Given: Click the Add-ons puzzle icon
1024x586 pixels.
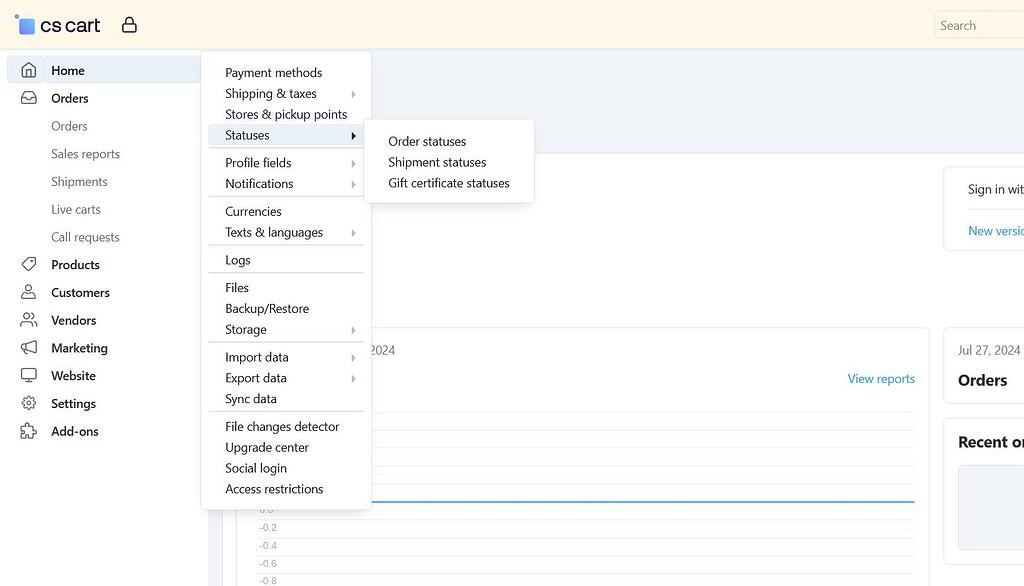Looking at the screenshot, I should click(27, 431).
